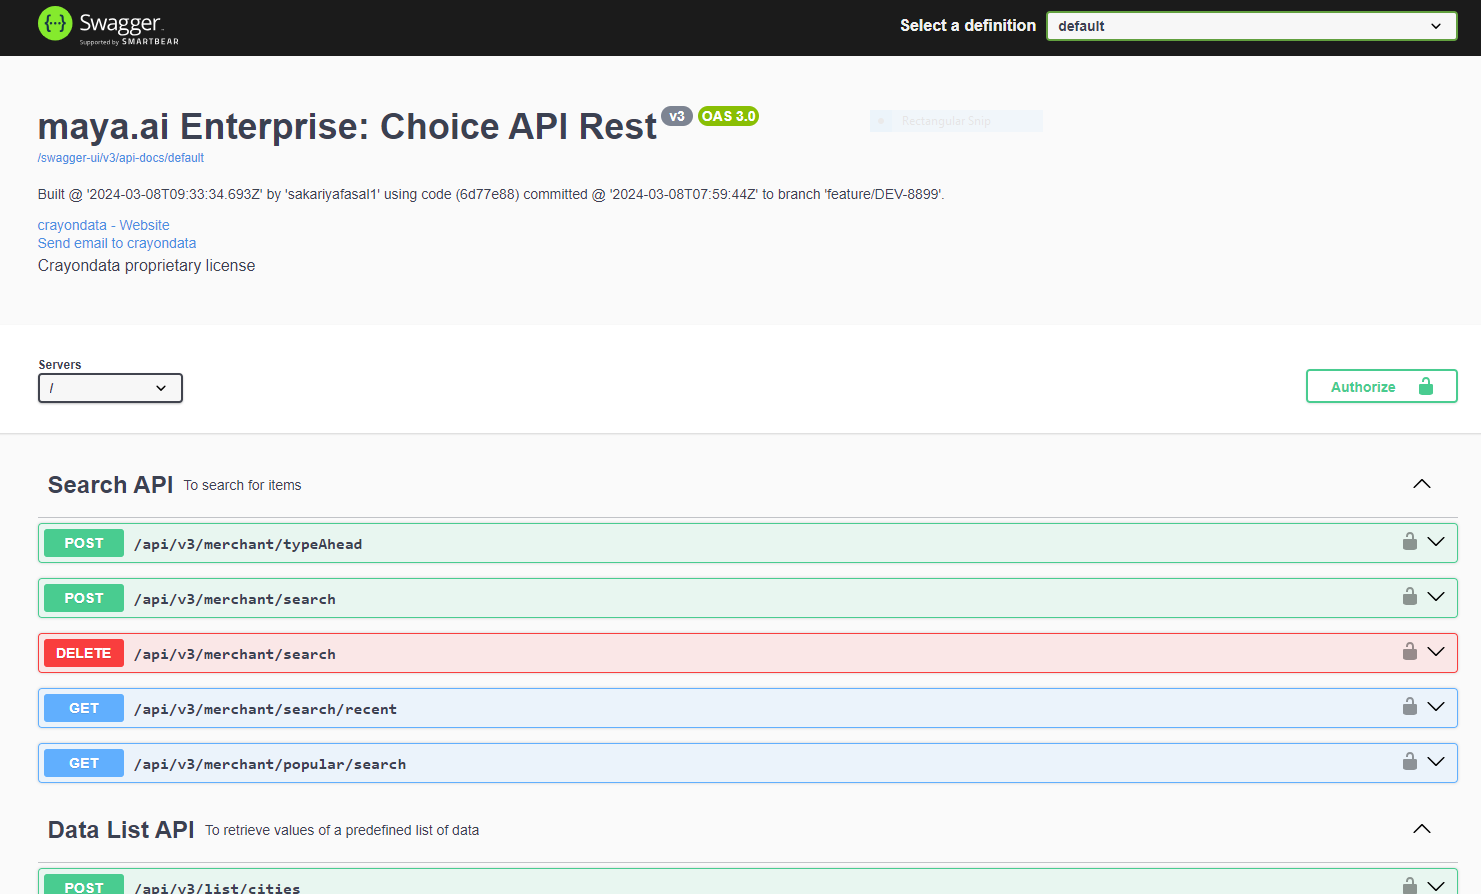The height and width of the screenshot is (894, 1481).
Task: Collapse the Search API section
Action: pos(1421,484)
